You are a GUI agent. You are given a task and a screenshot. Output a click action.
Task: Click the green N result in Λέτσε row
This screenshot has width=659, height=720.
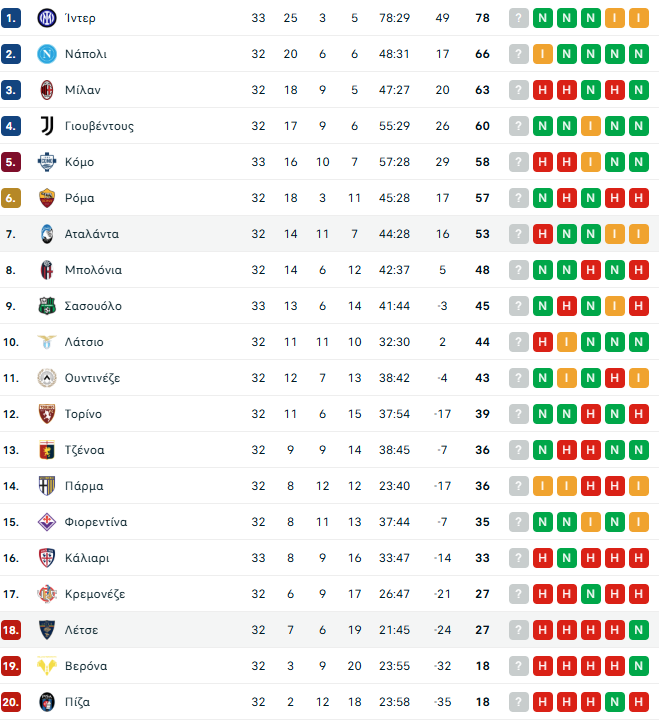pos(639,630)
